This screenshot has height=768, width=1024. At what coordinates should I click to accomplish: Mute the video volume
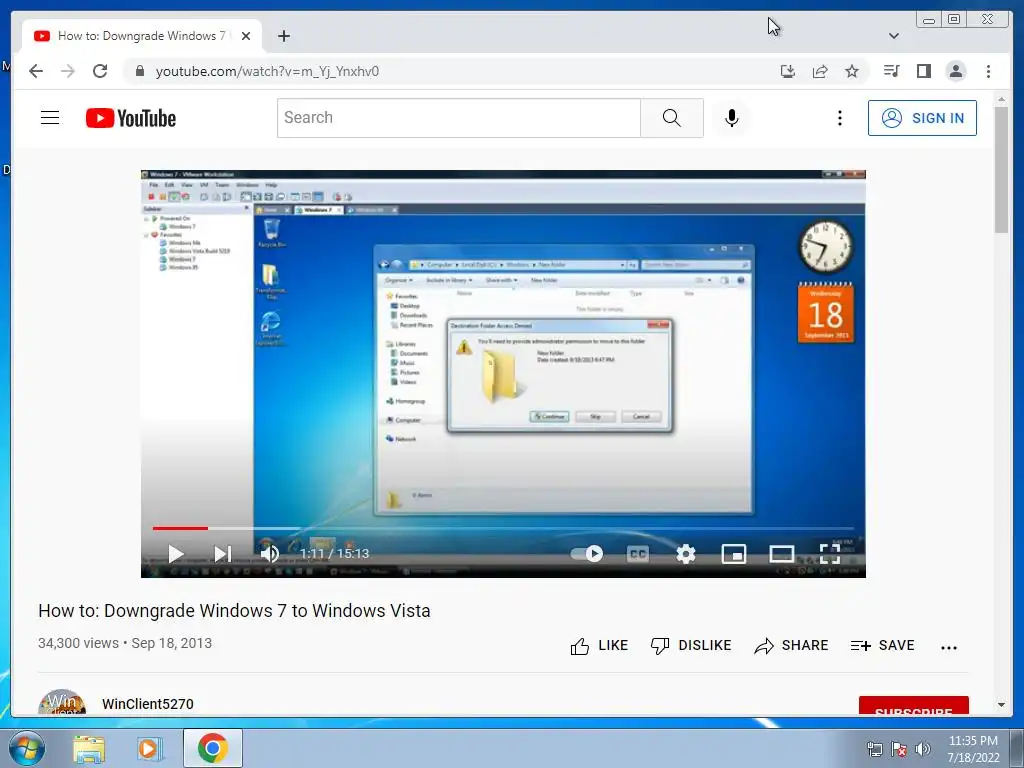[270, 554]
